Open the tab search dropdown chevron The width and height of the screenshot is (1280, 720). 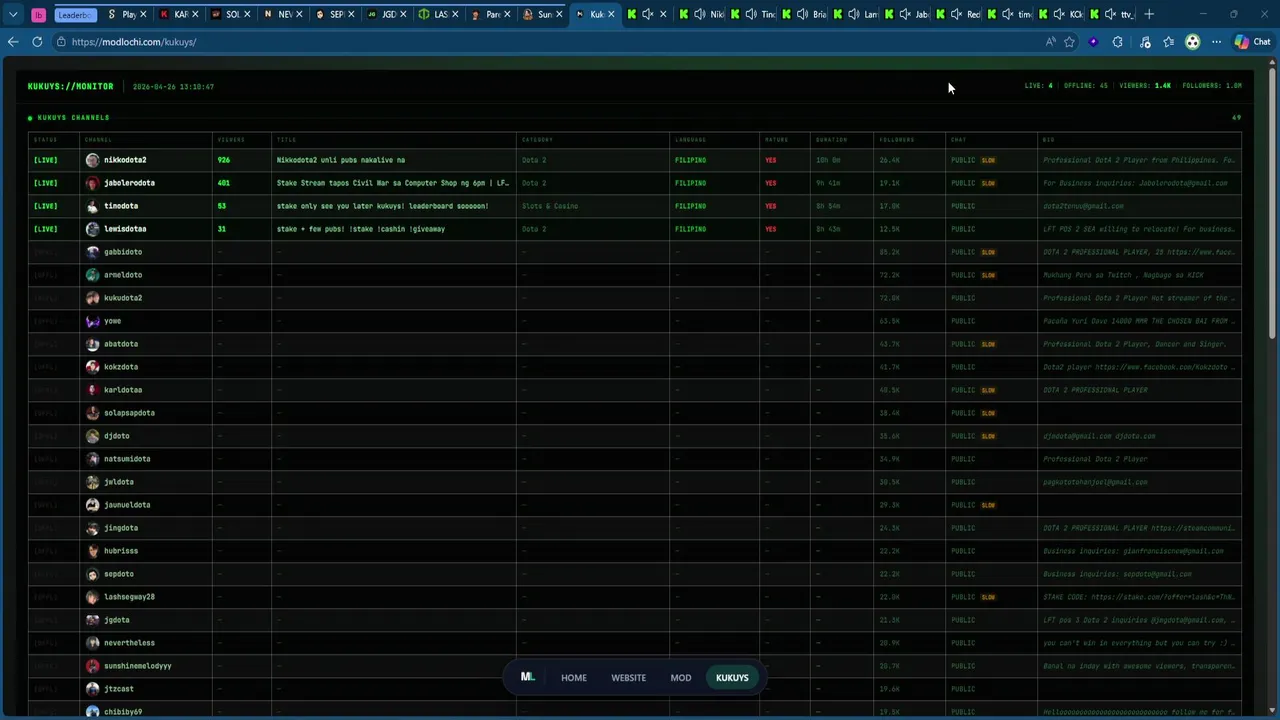(x=13, y=14)
